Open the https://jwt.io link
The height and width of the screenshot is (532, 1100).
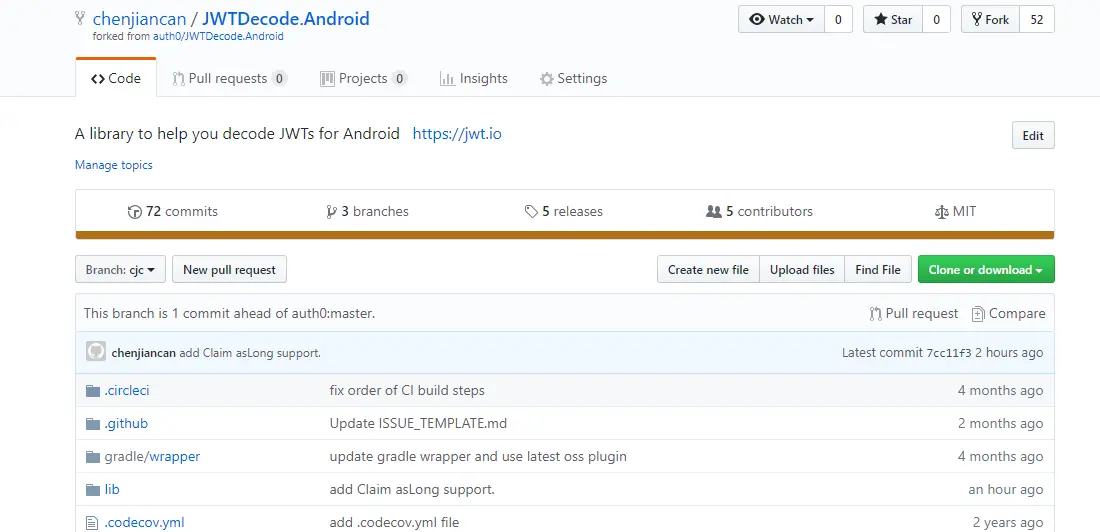pos(457,133)
